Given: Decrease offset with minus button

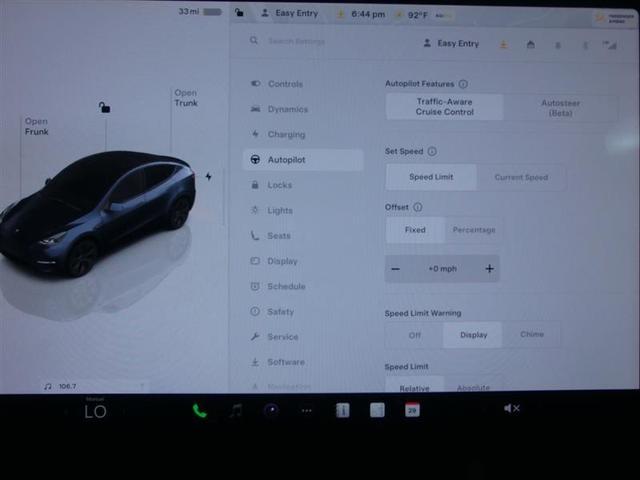Looking at the screenshot, I should pos(396,269).
